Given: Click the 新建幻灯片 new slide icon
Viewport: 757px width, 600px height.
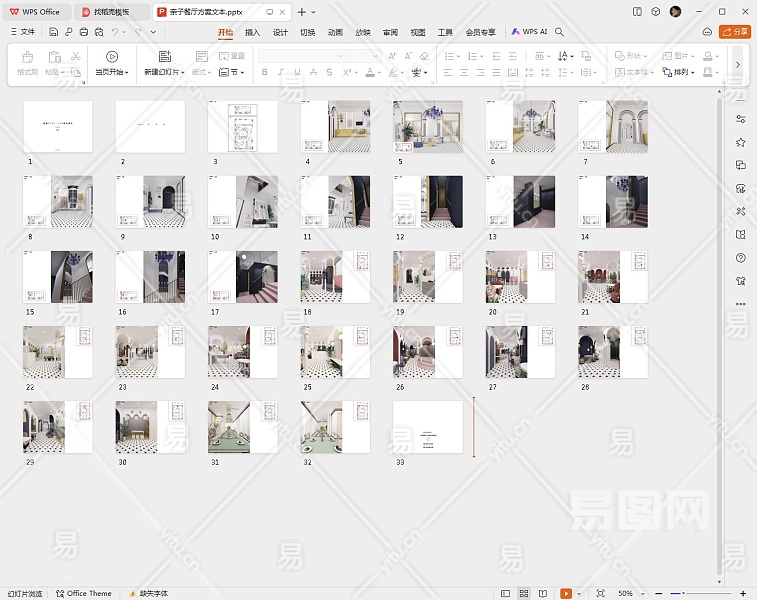Looking at the screenshot, I should coord(165,57).
